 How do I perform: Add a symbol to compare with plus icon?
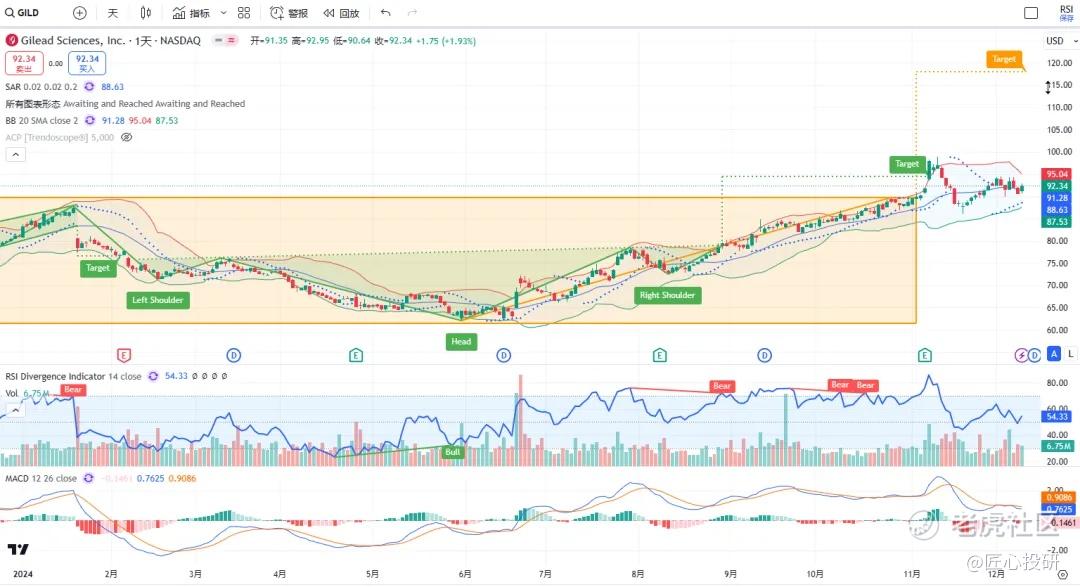tap(80, 13)
